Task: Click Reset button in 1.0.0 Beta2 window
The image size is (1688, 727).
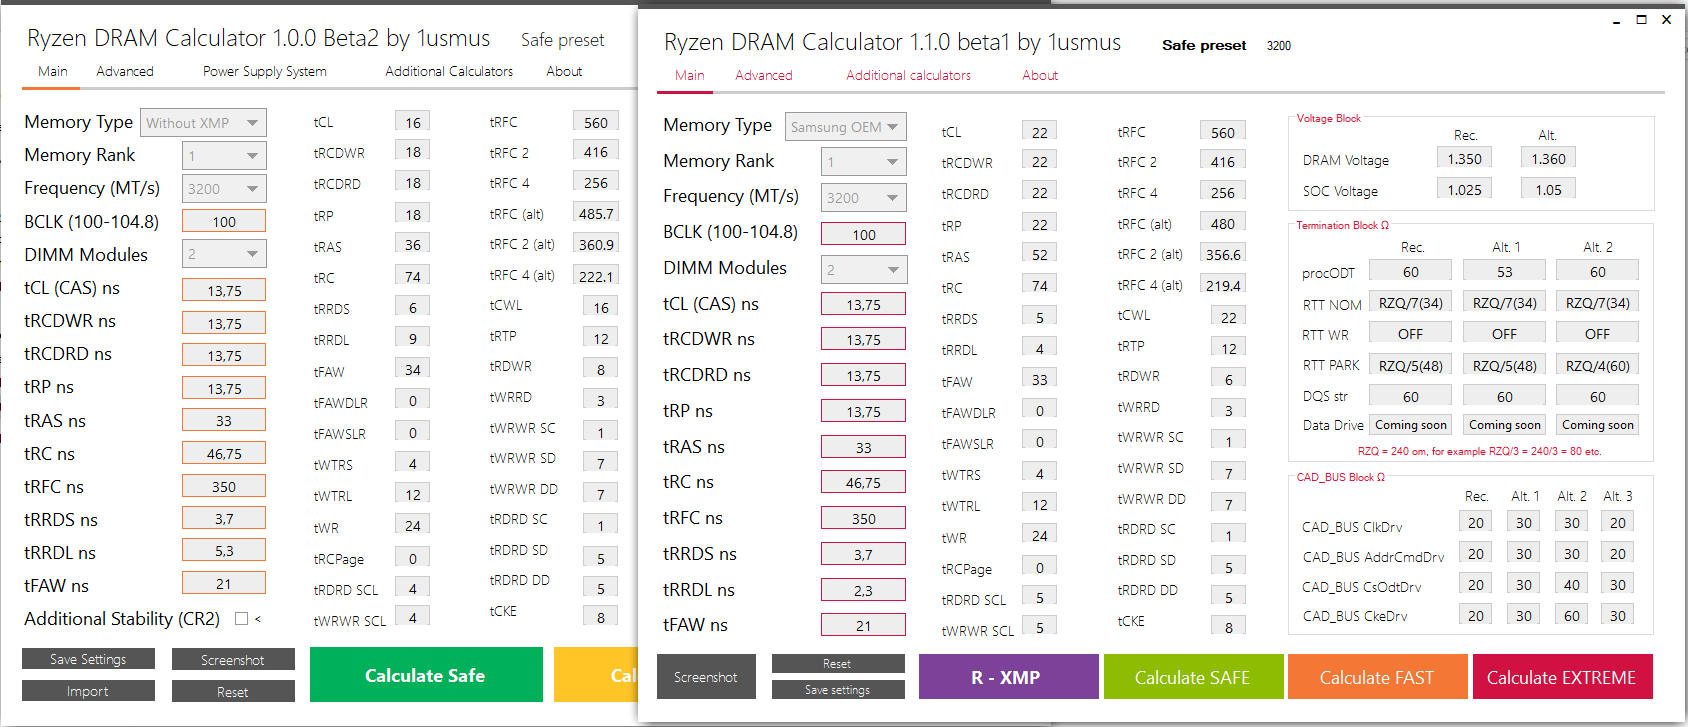Action: click(233, 692)
